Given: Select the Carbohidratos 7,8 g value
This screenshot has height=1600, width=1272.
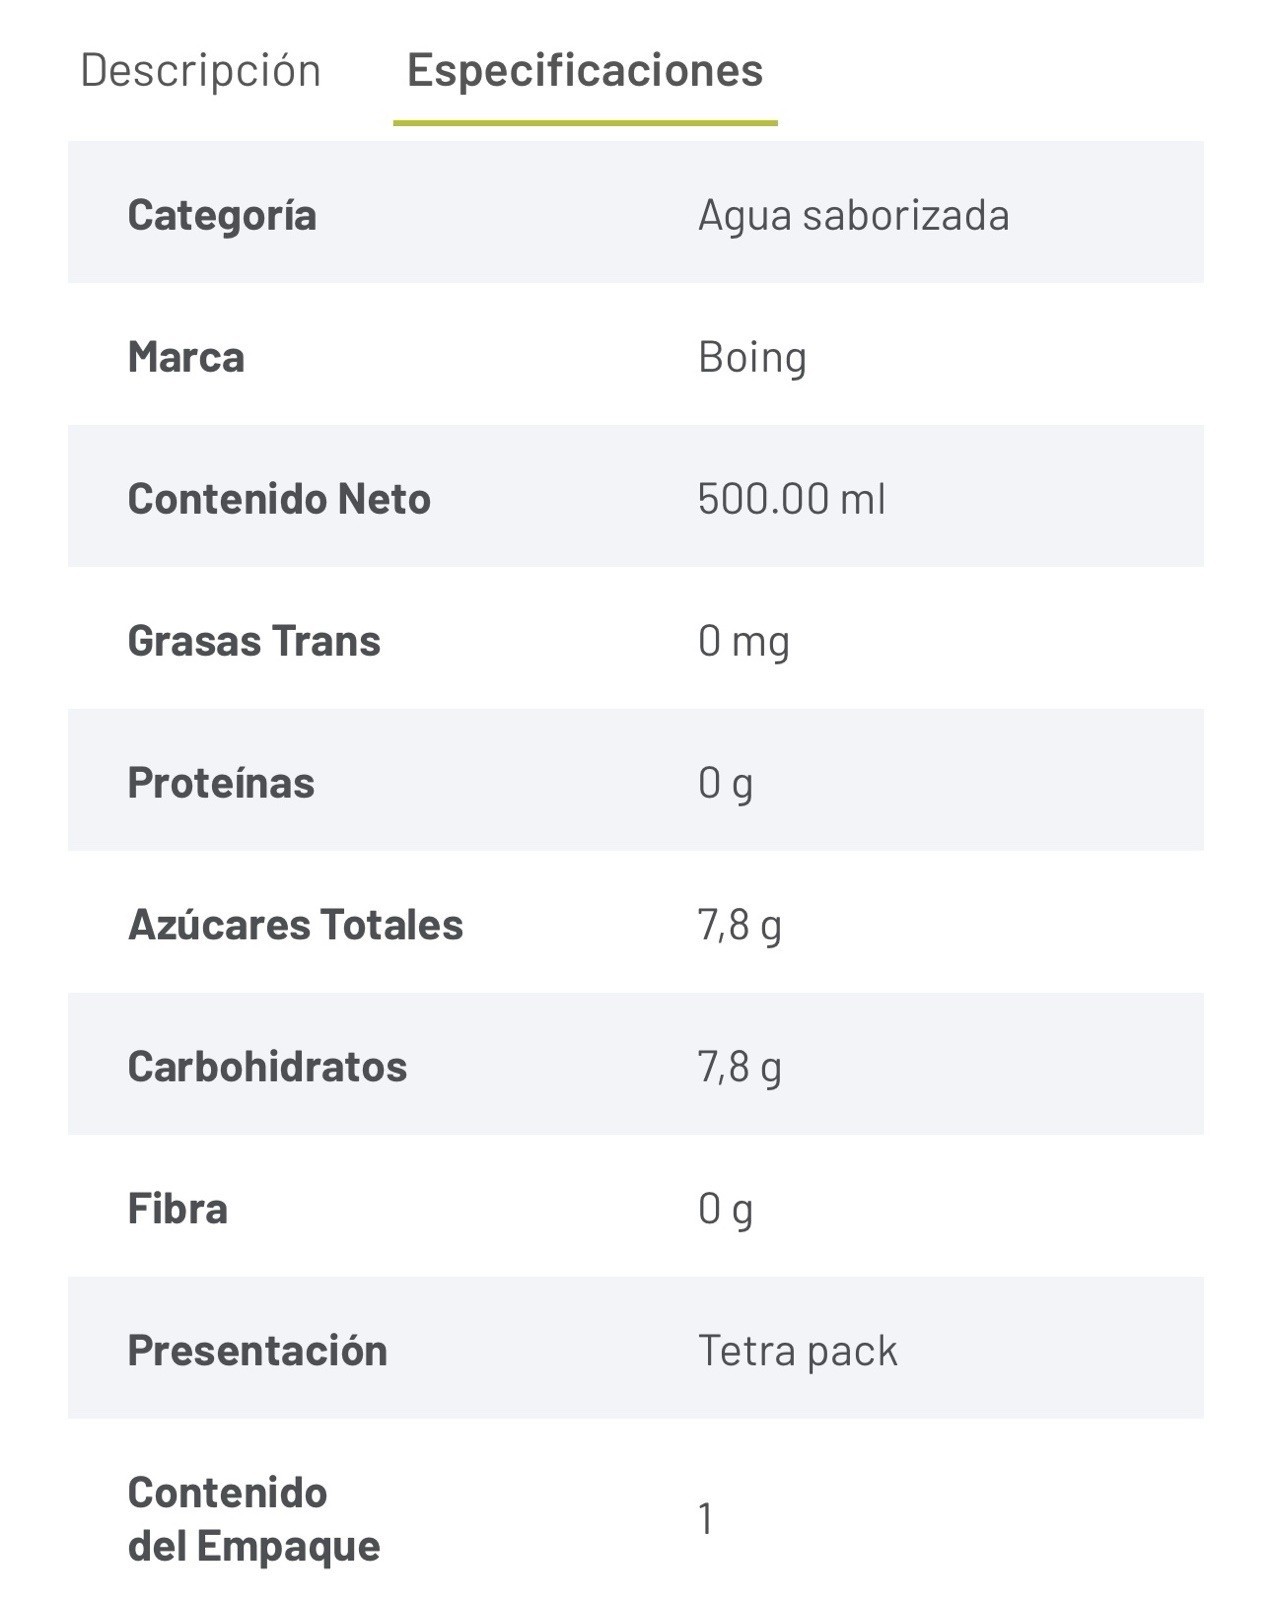Looking at the screenshot, I should point(740,1068).
